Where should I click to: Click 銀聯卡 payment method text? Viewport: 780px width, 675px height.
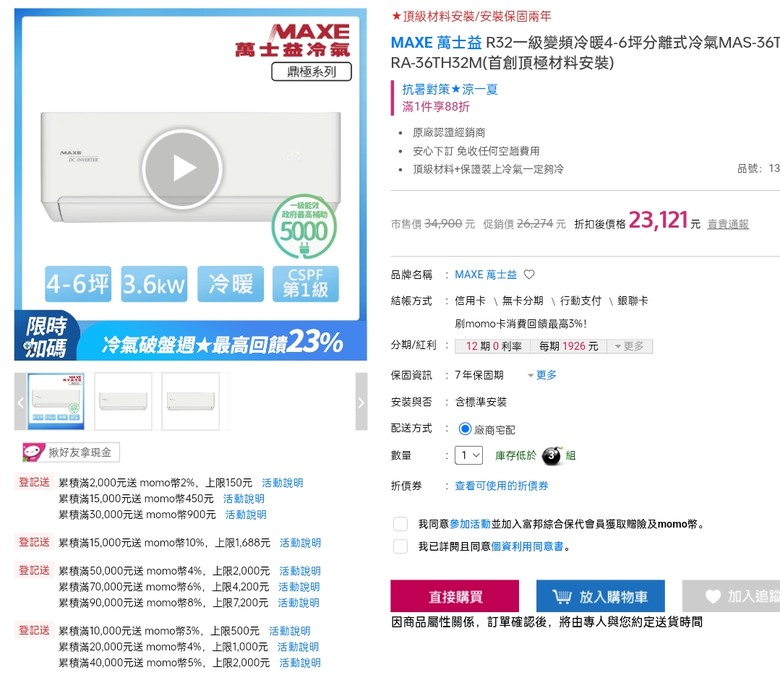point(633,300)
